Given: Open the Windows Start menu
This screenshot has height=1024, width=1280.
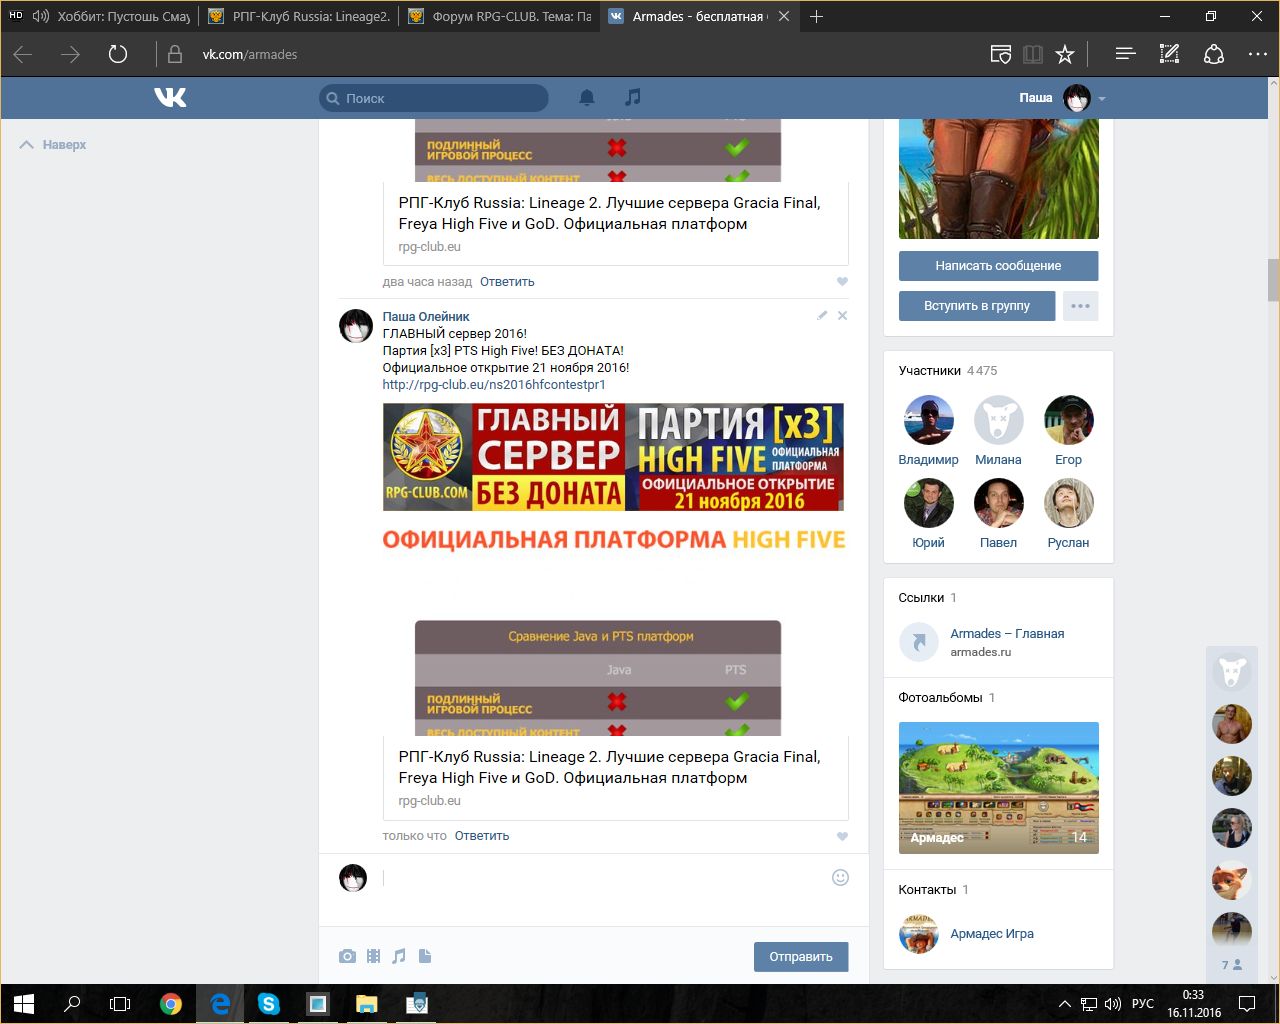Looking at the screenshot, I should click(24, 1004).
